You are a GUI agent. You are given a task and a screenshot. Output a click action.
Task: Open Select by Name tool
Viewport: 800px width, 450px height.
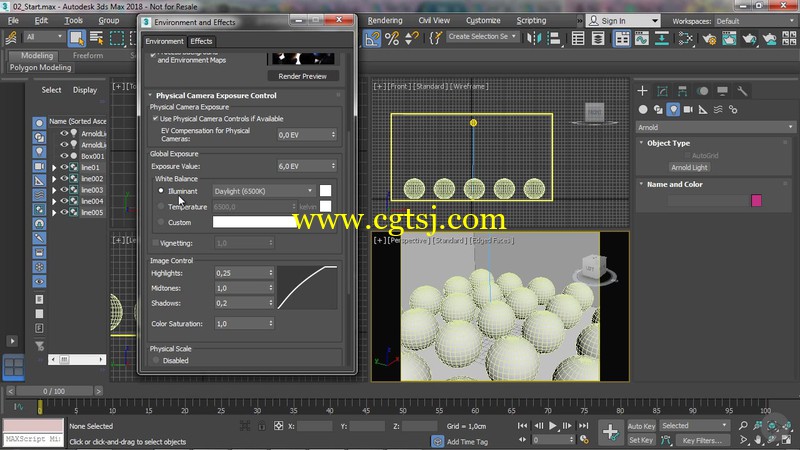[96, 38]
